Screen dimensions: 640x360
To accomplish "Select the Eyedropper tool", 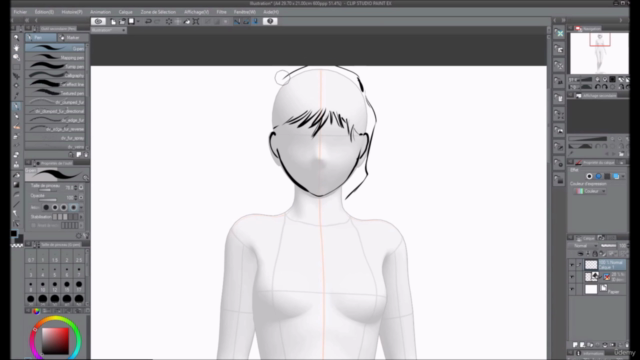I will pos(16,96).
